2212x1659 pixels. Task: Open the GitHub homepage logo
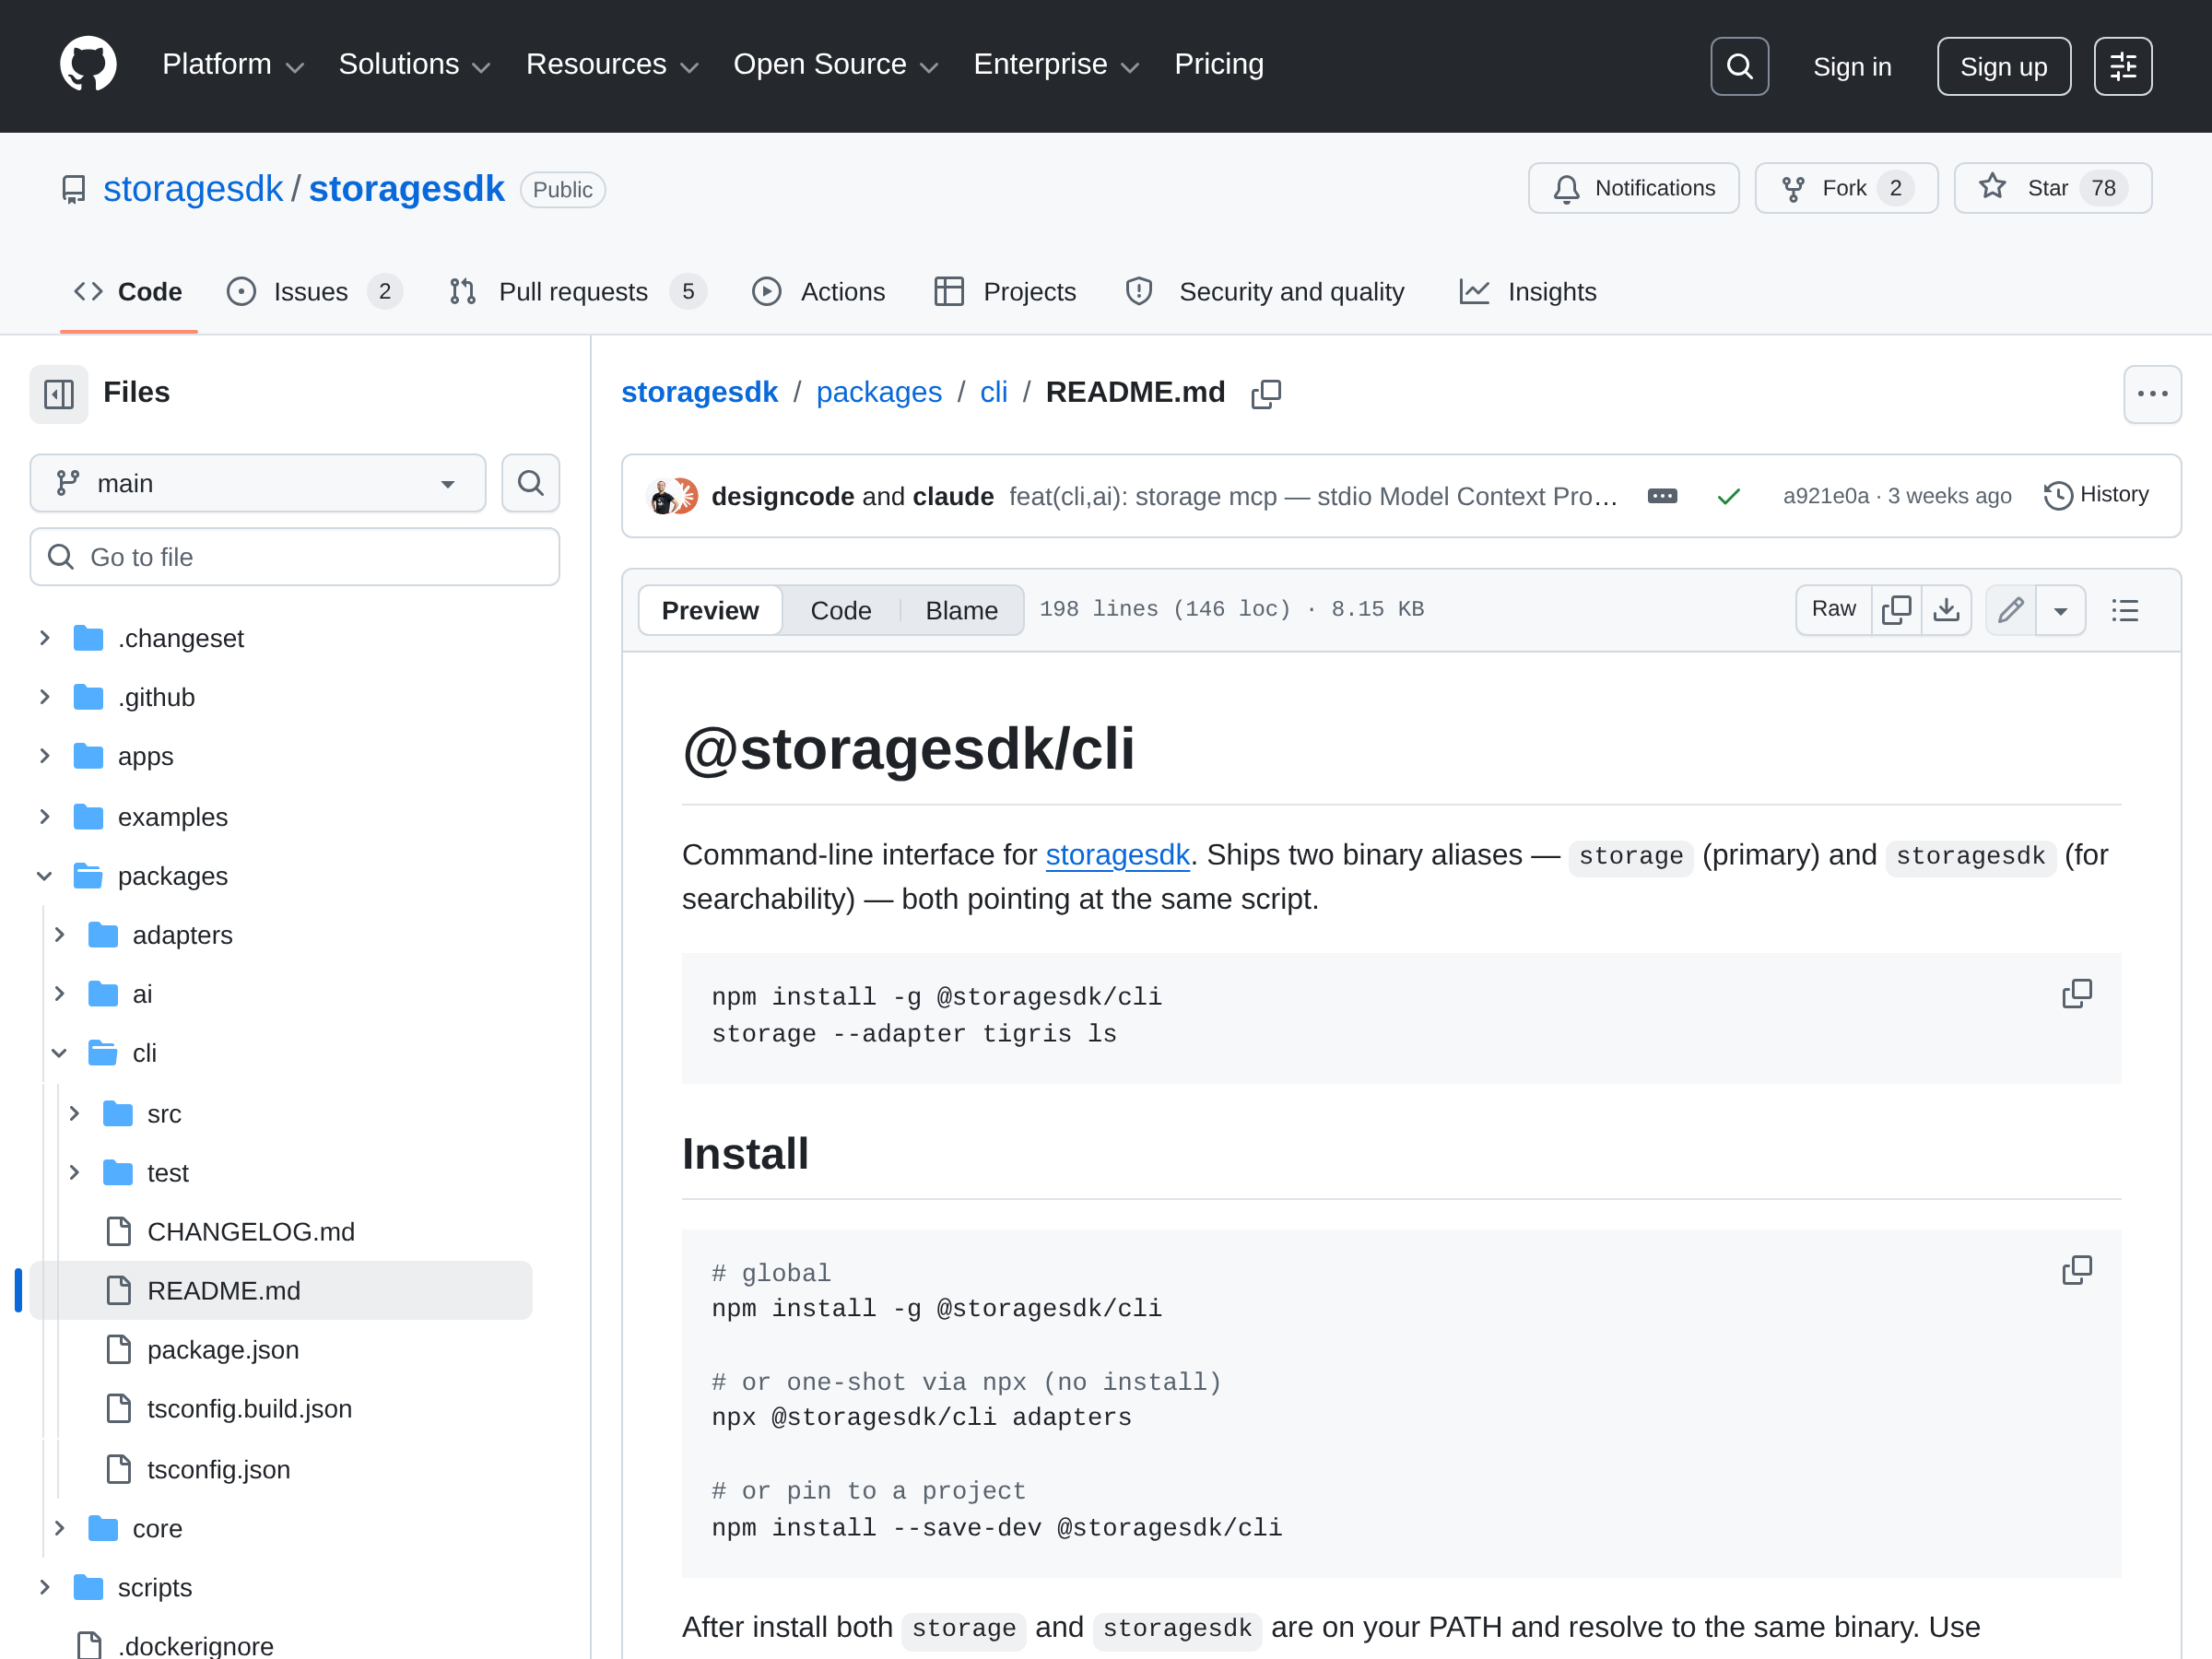pyautogui.click(x=88, y=65)
